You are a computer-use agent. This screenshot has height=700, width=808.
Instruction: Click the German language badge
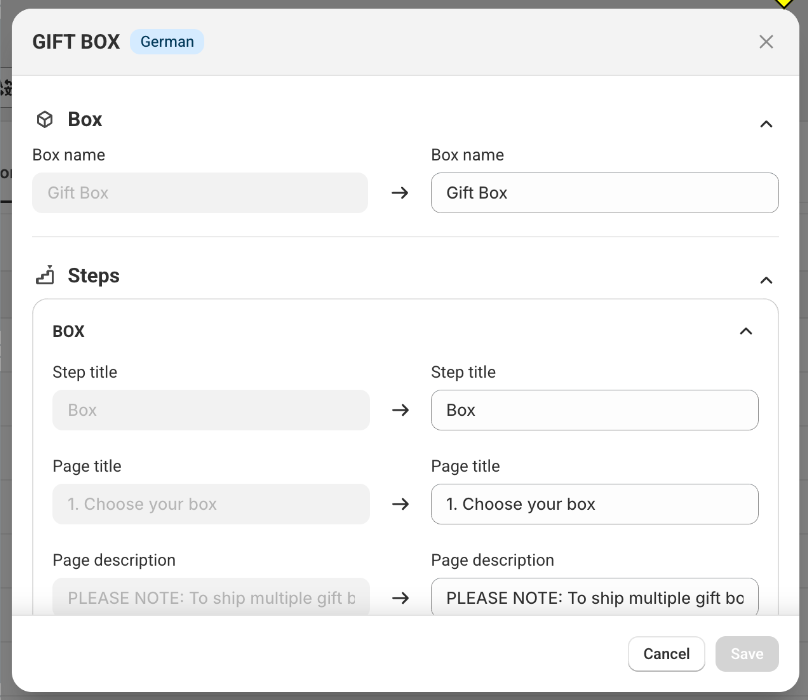pos(167,42)
